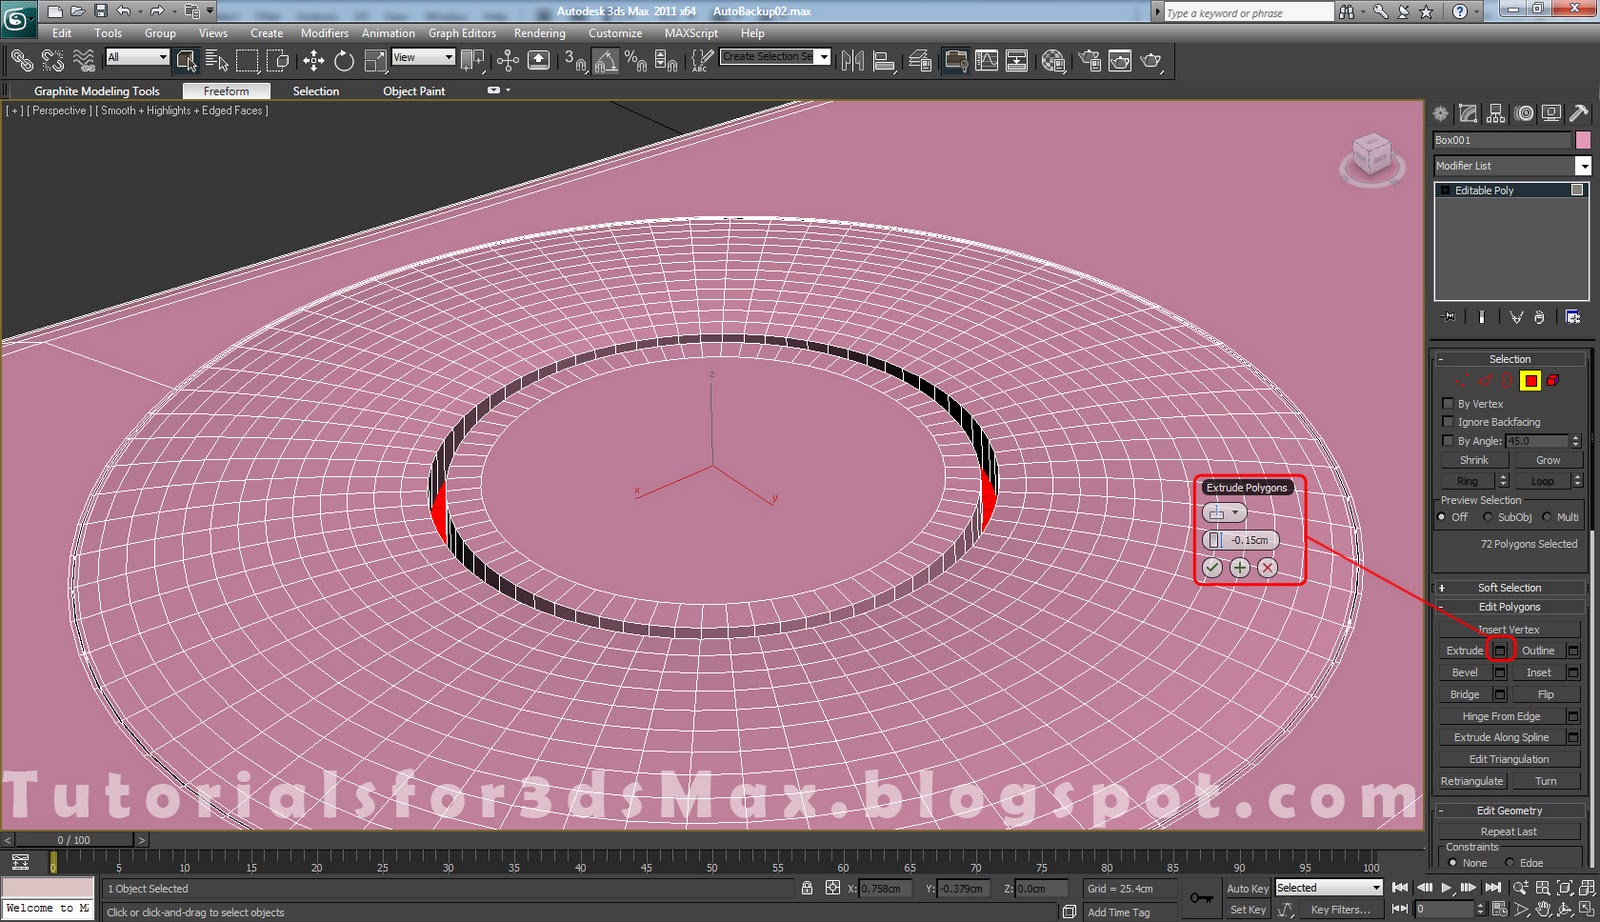Image resolution: width=1600 pixels, height=922 pixels.
Task: Select the Polygon sub-object level
Action: coord(1530,380)
